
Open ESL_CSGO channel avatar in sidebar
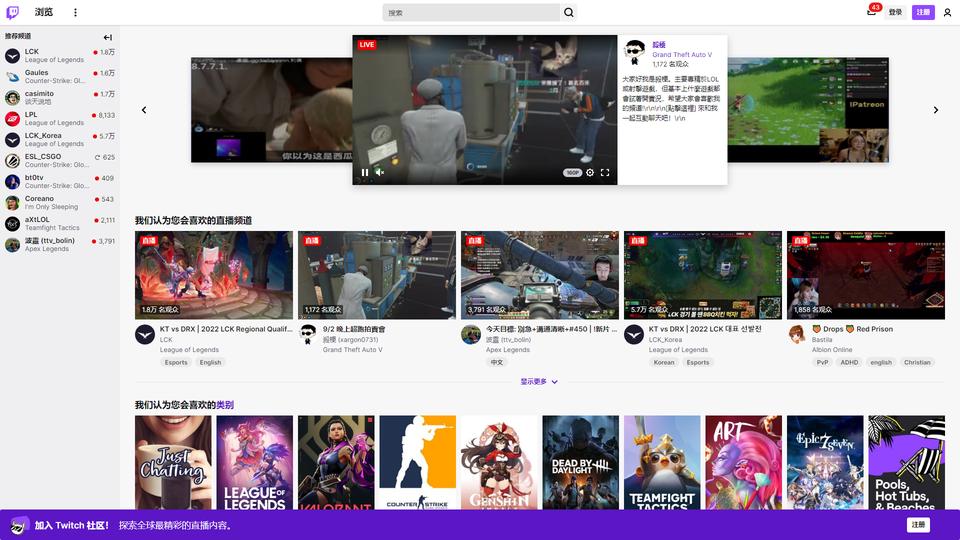pos(12,160)
